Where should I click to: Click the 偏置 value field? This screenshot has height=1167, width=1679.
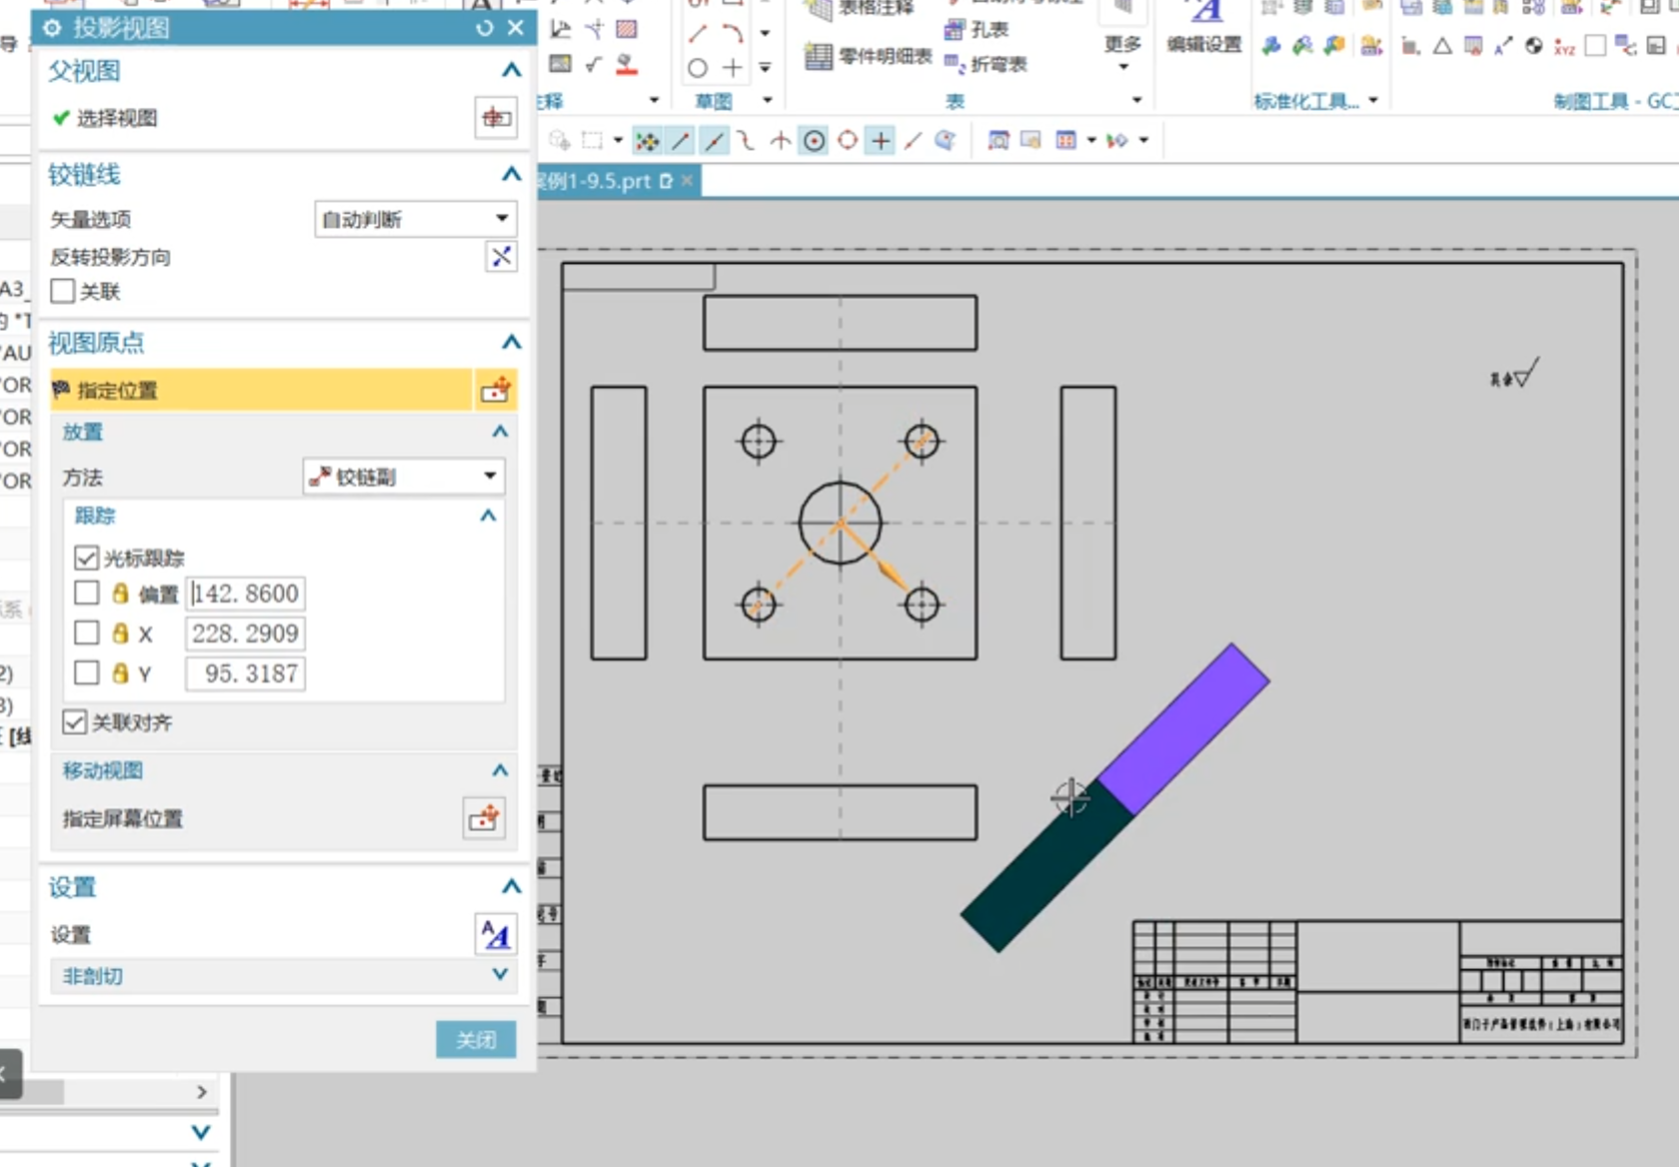pos(246,593)
